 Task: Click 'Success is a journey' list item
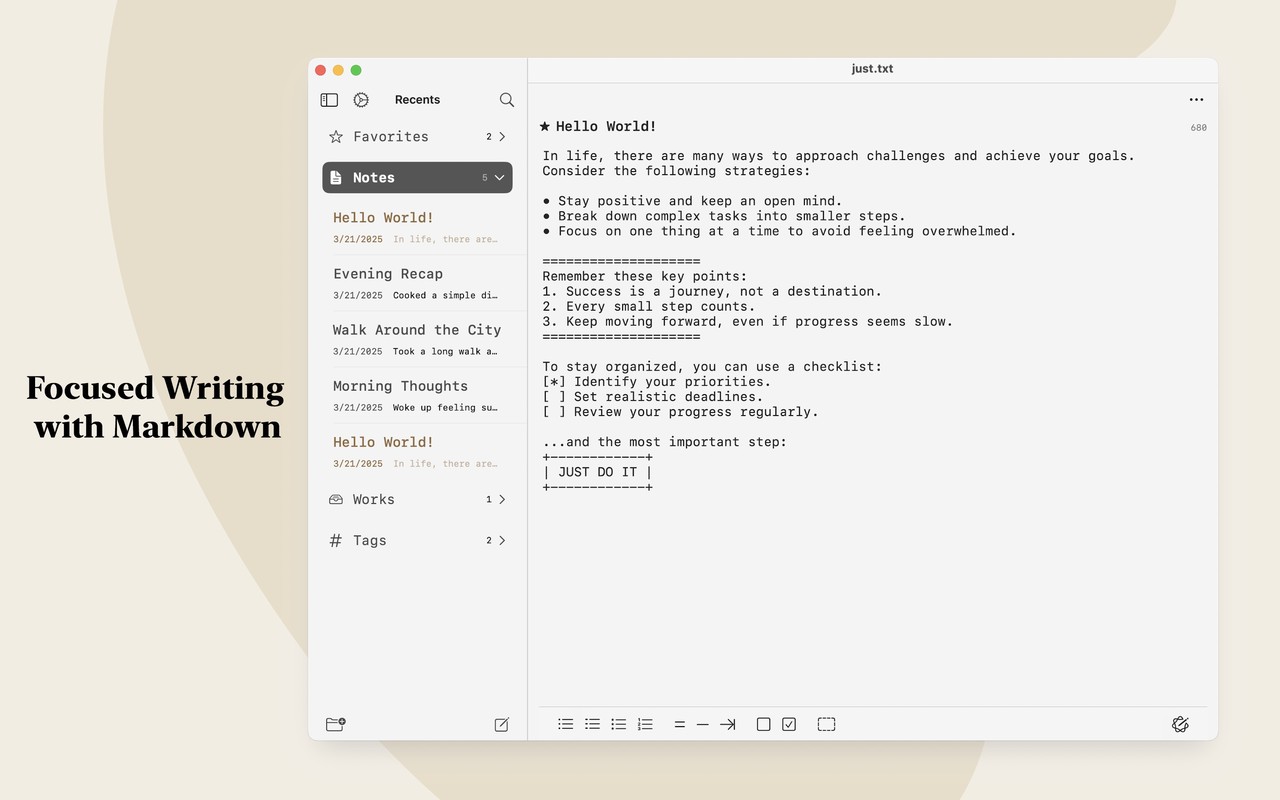tap(712, 291)
